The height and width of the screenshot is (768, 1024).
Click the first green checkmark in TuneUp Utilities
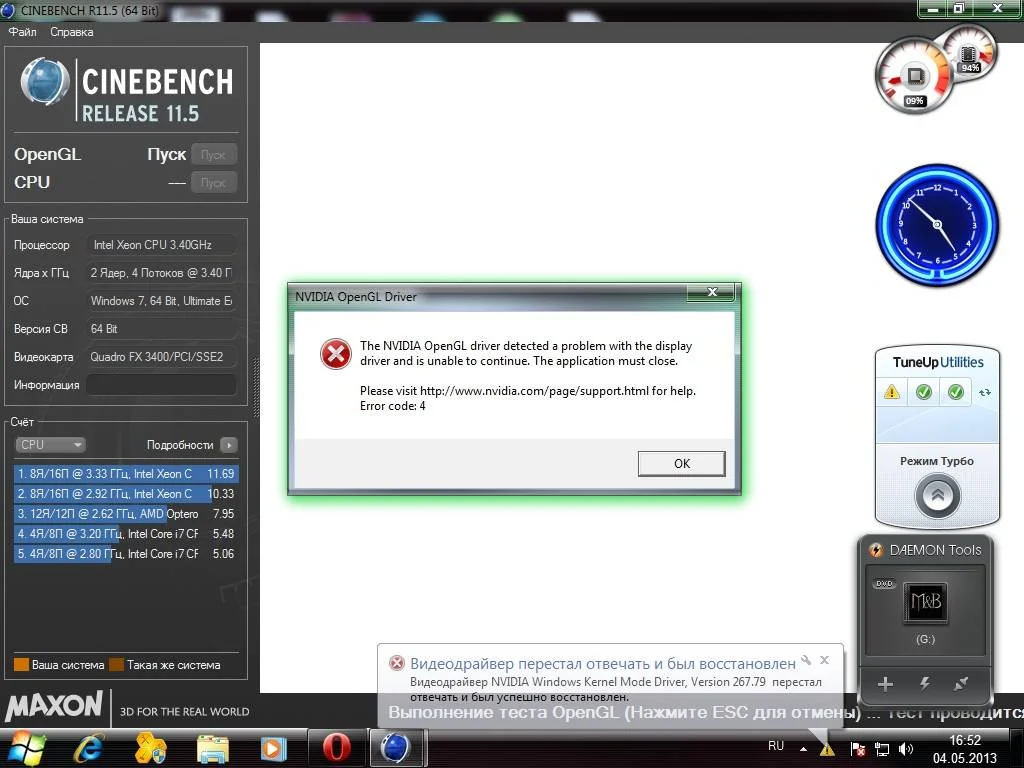pyautogui.click(x=923, y=392)
